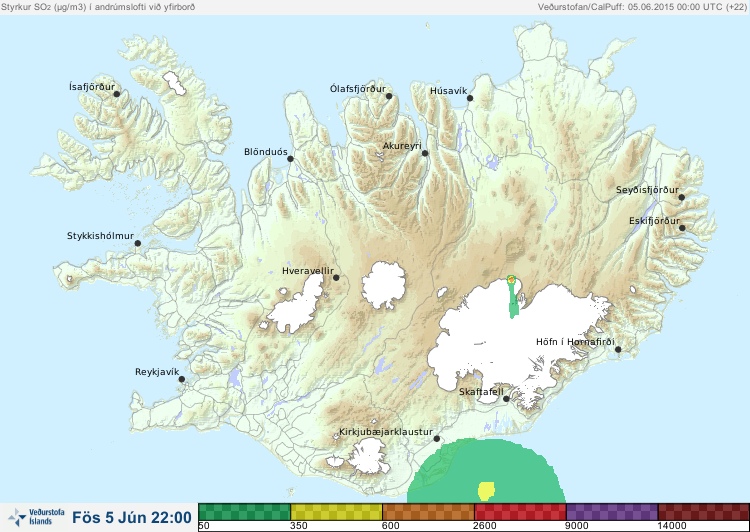Click the Skaftafell label
Image resolution: width=750 pixels, height=532 pixels.
tap(481, 392)
